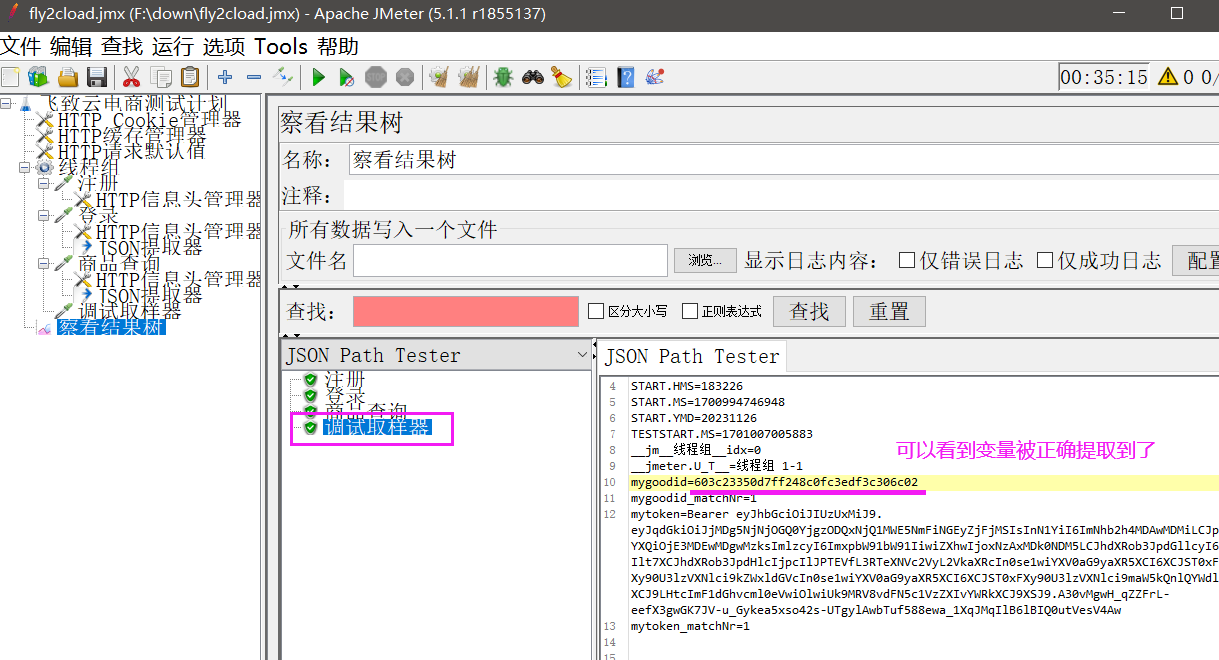
Task: Enable the 正则表达式 checkbox
Action: tap(690, 310)
